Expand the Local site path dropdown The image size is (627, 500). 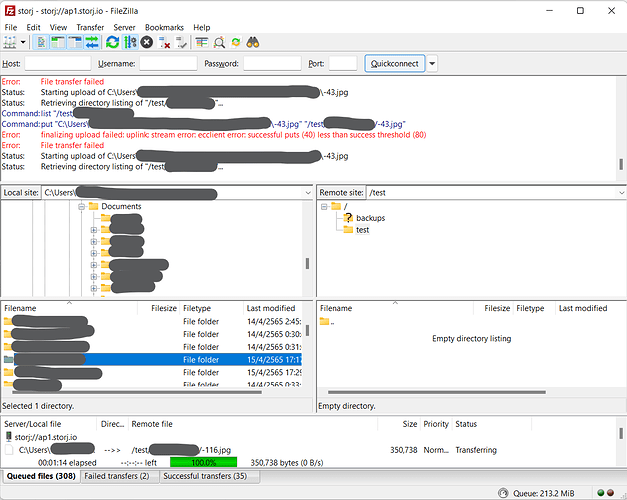(307, 192)
